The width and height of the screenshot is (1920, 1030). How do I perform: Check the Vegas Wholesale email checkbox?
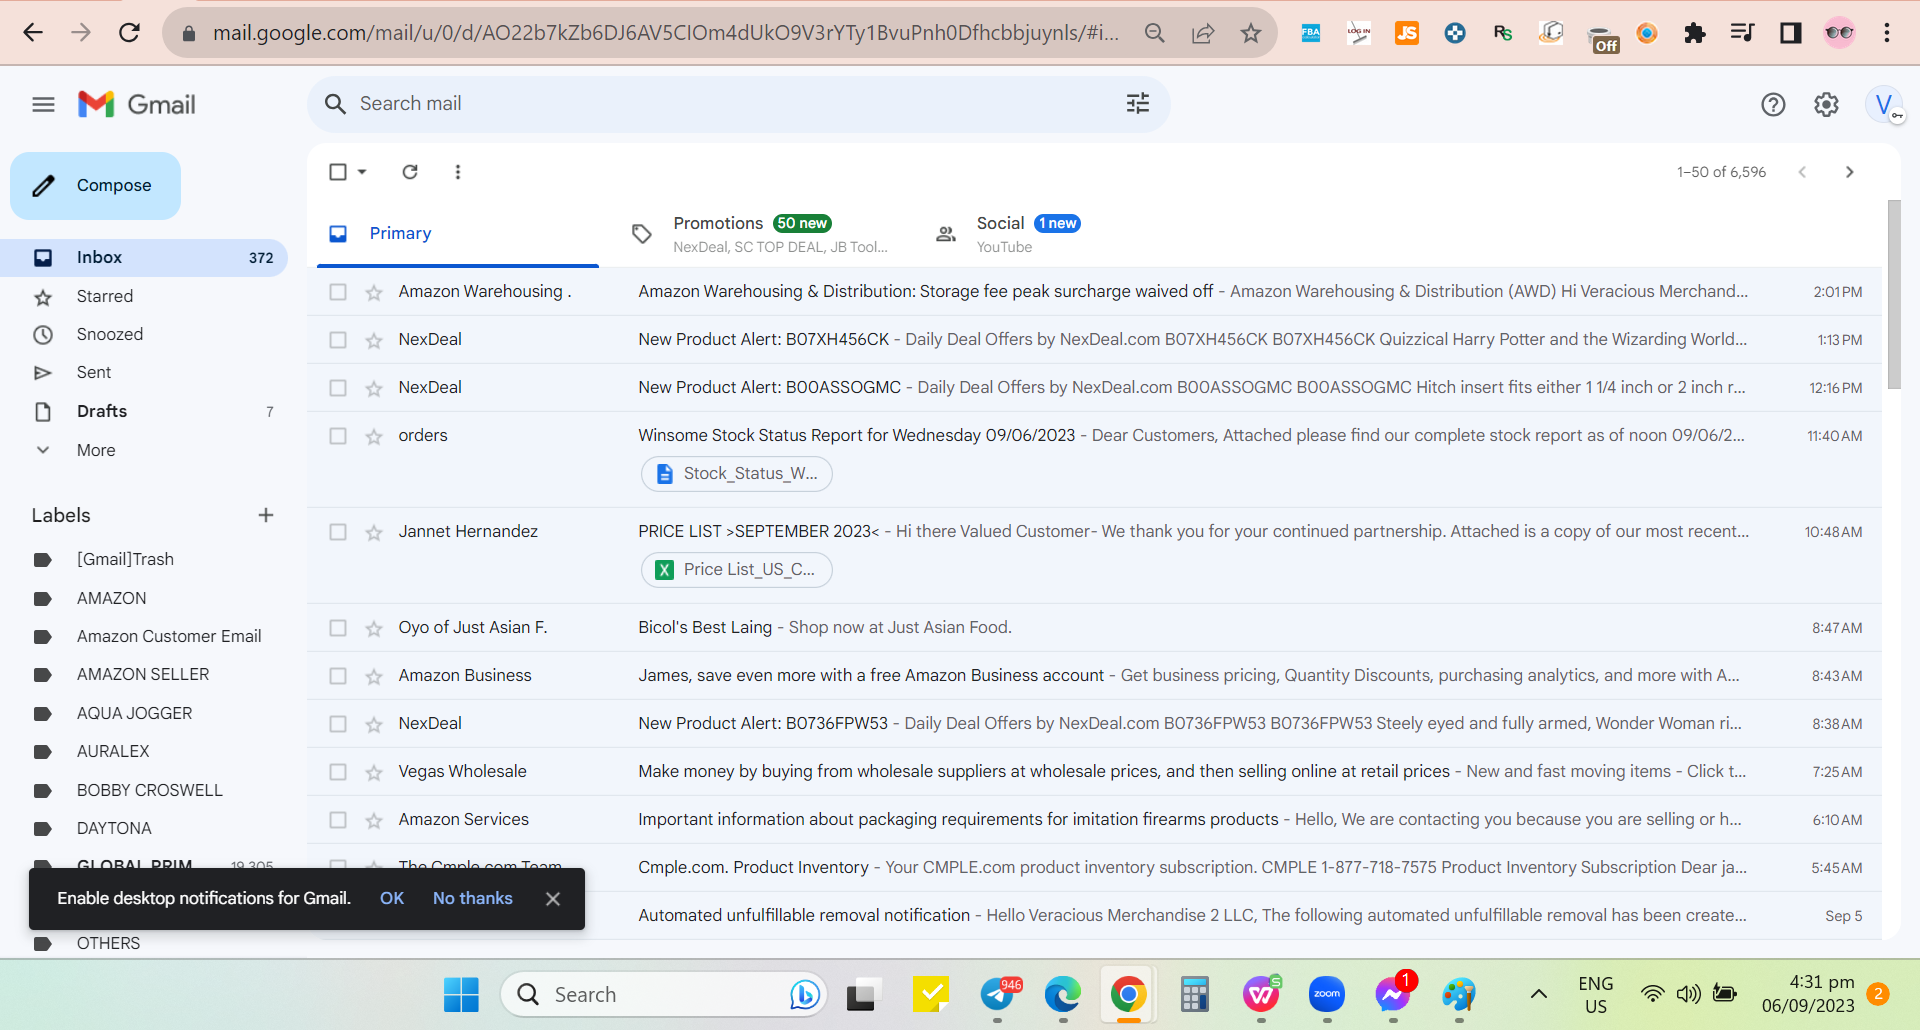tap(338, 772)
